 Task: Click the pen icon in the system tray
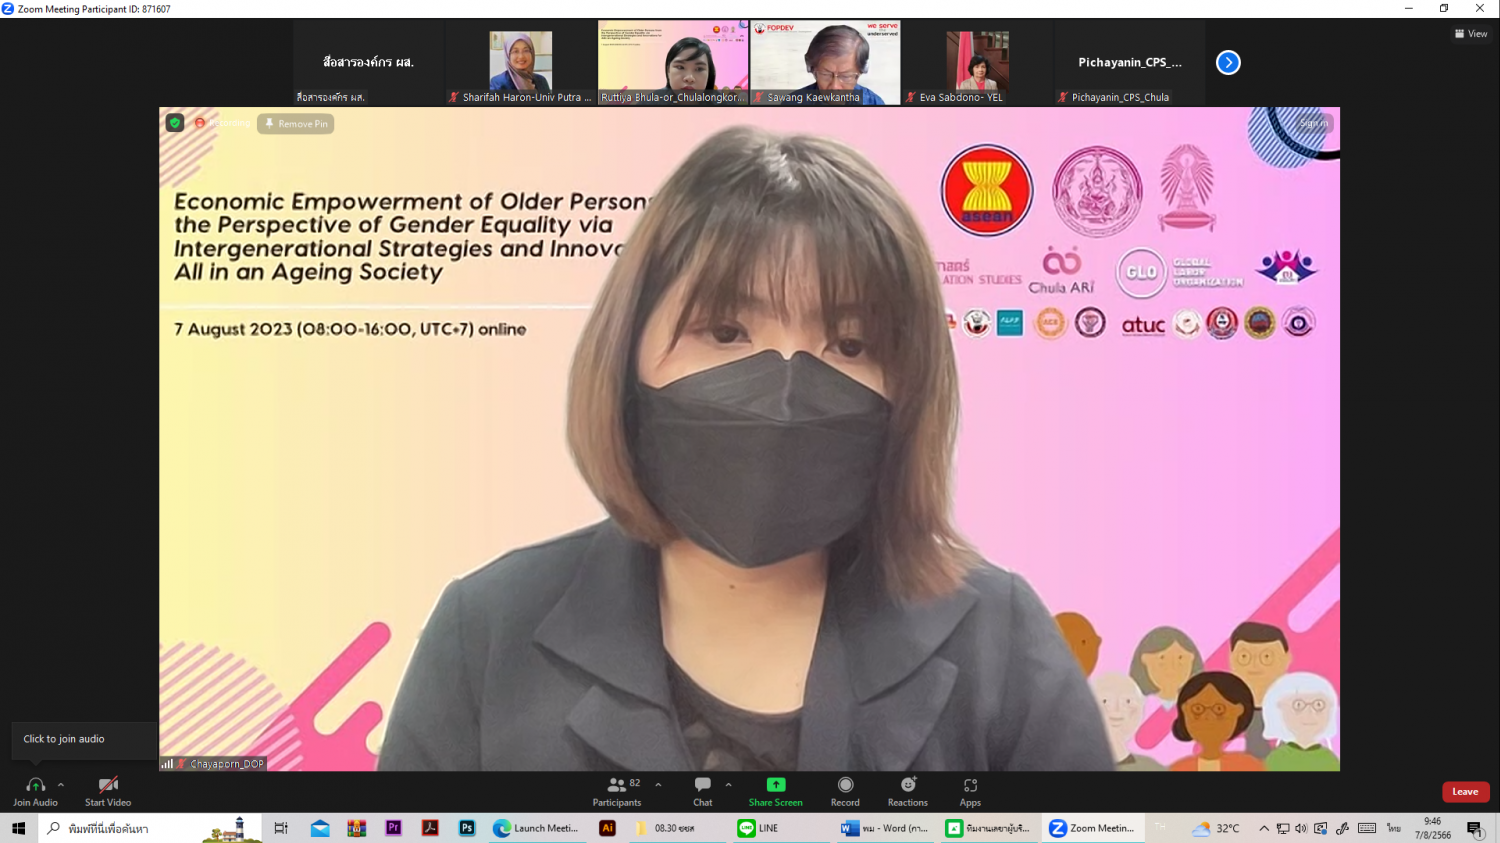[1342, 828]
